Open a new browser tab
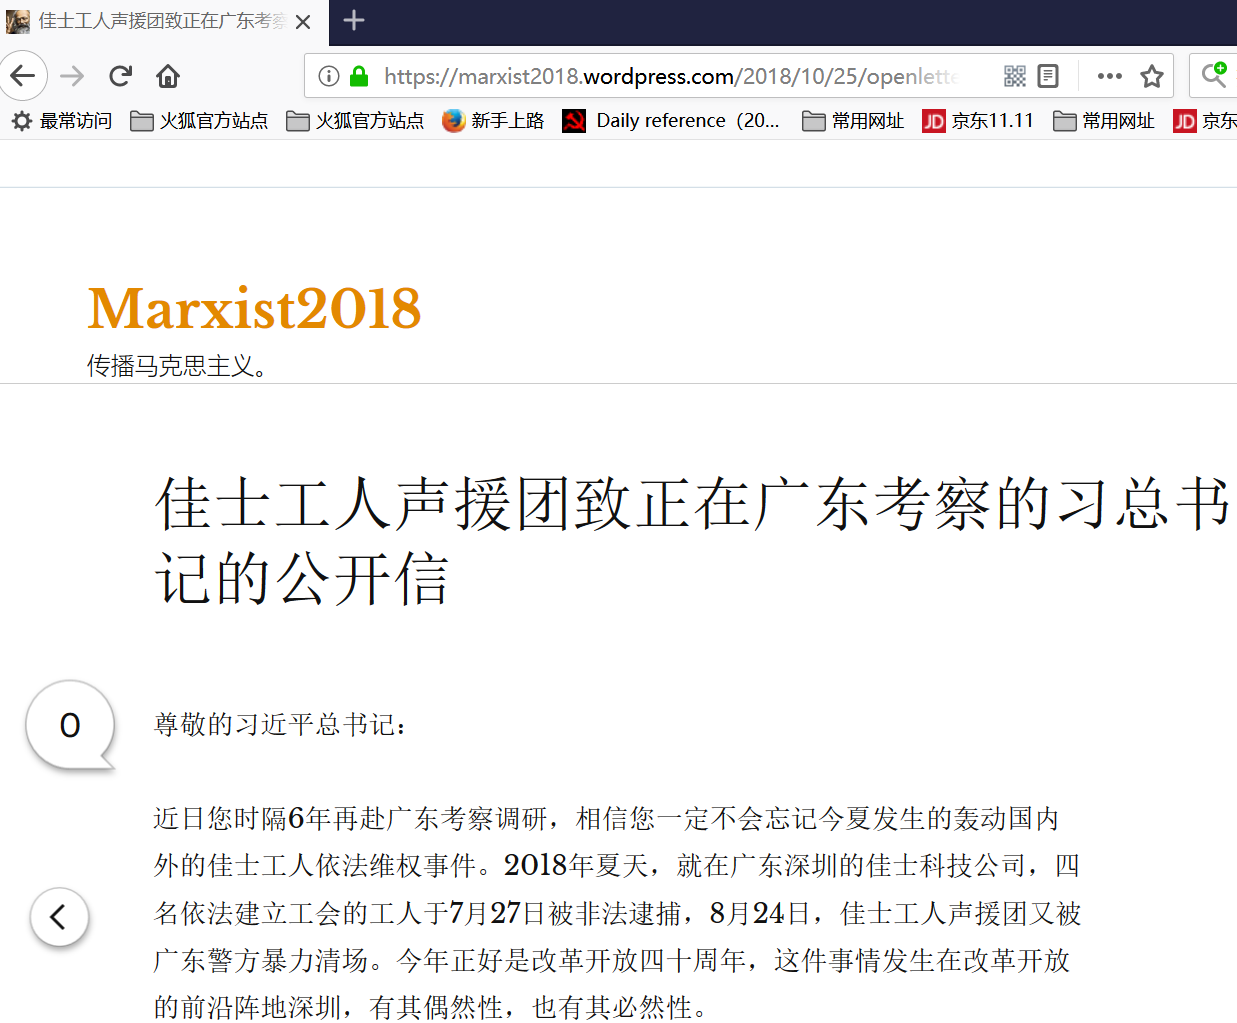Screen dimensions: 1237x1023 [354, 20]
